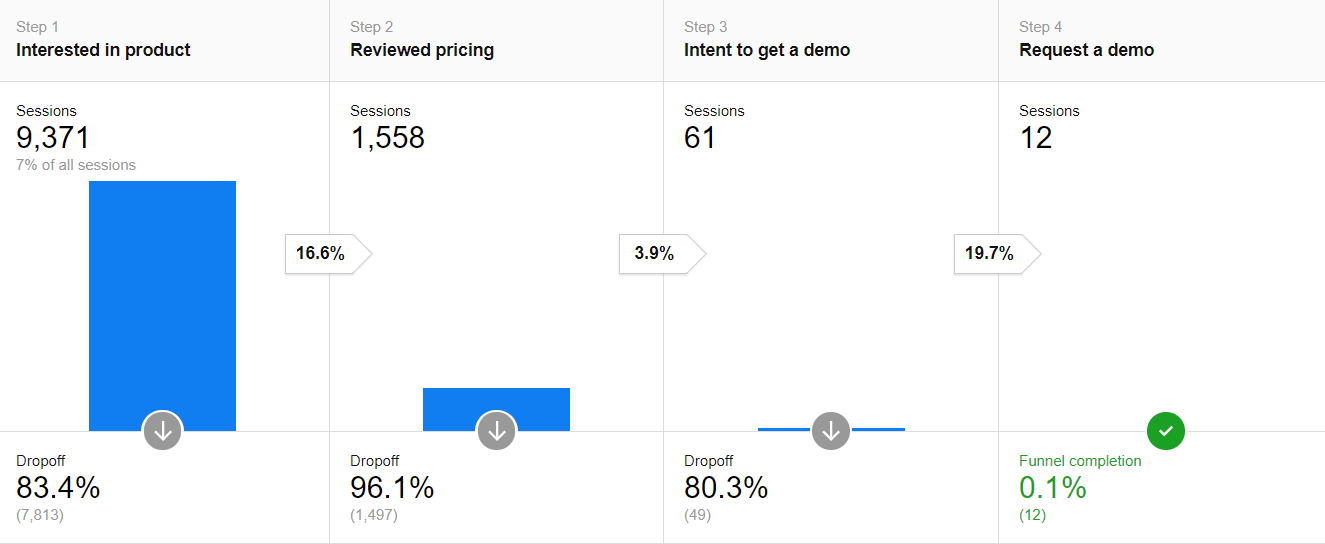Viewport: 1325px width, 544px height.
Task: Click the 83.4% dropoff value
Action: coord(58,488)
